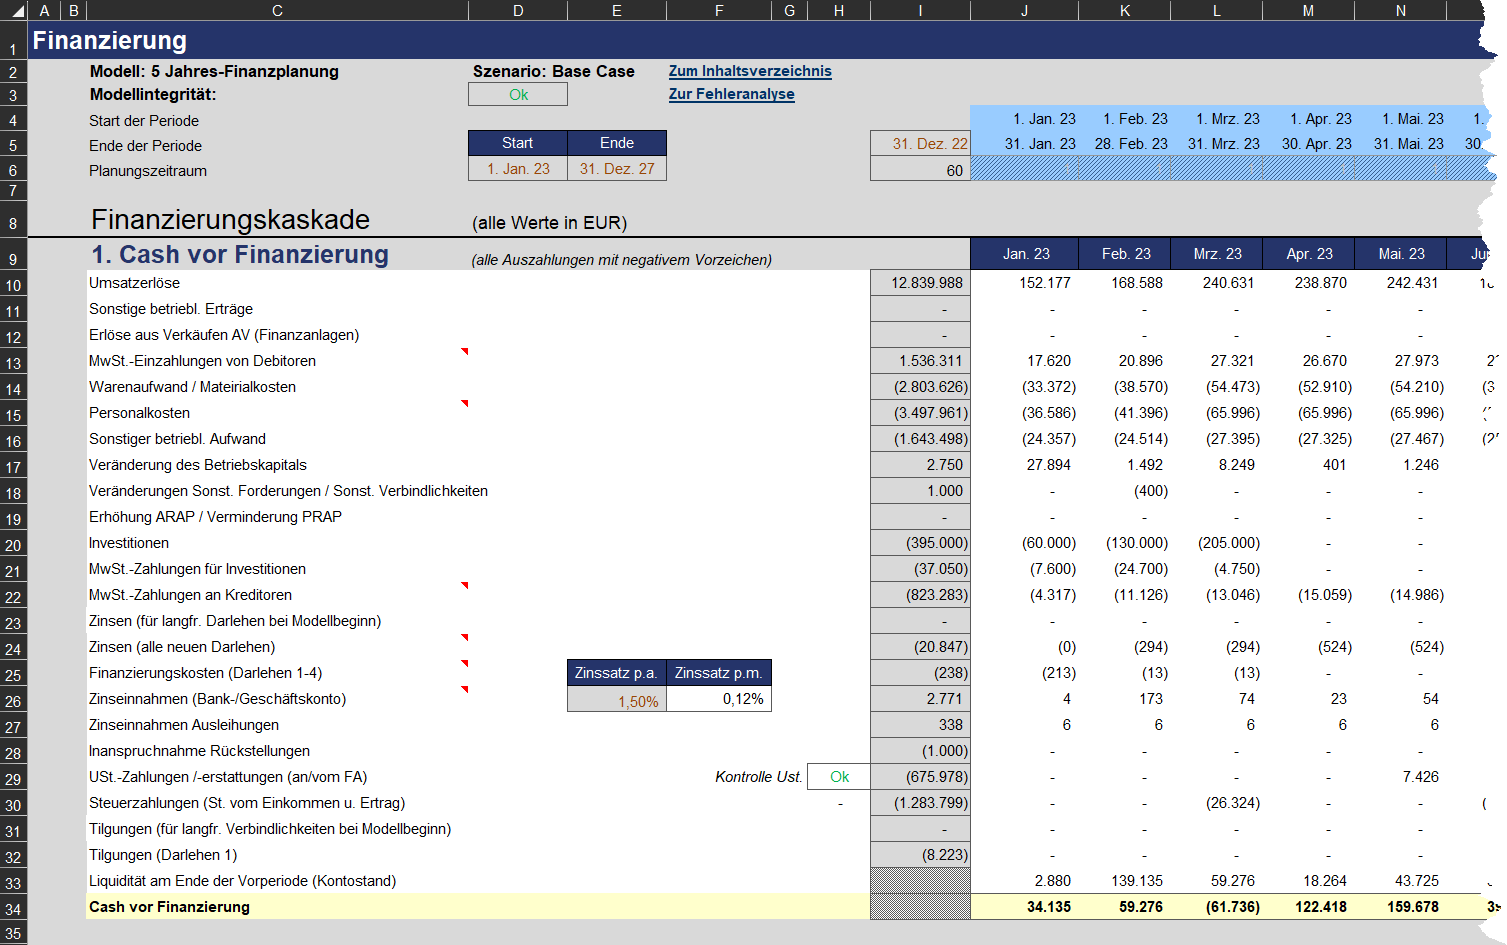Image resolution: width=1507 pixels, height=945 pixels.
Task: Select the '31. Dez. 22' date cell
Action: click(920, 144)
